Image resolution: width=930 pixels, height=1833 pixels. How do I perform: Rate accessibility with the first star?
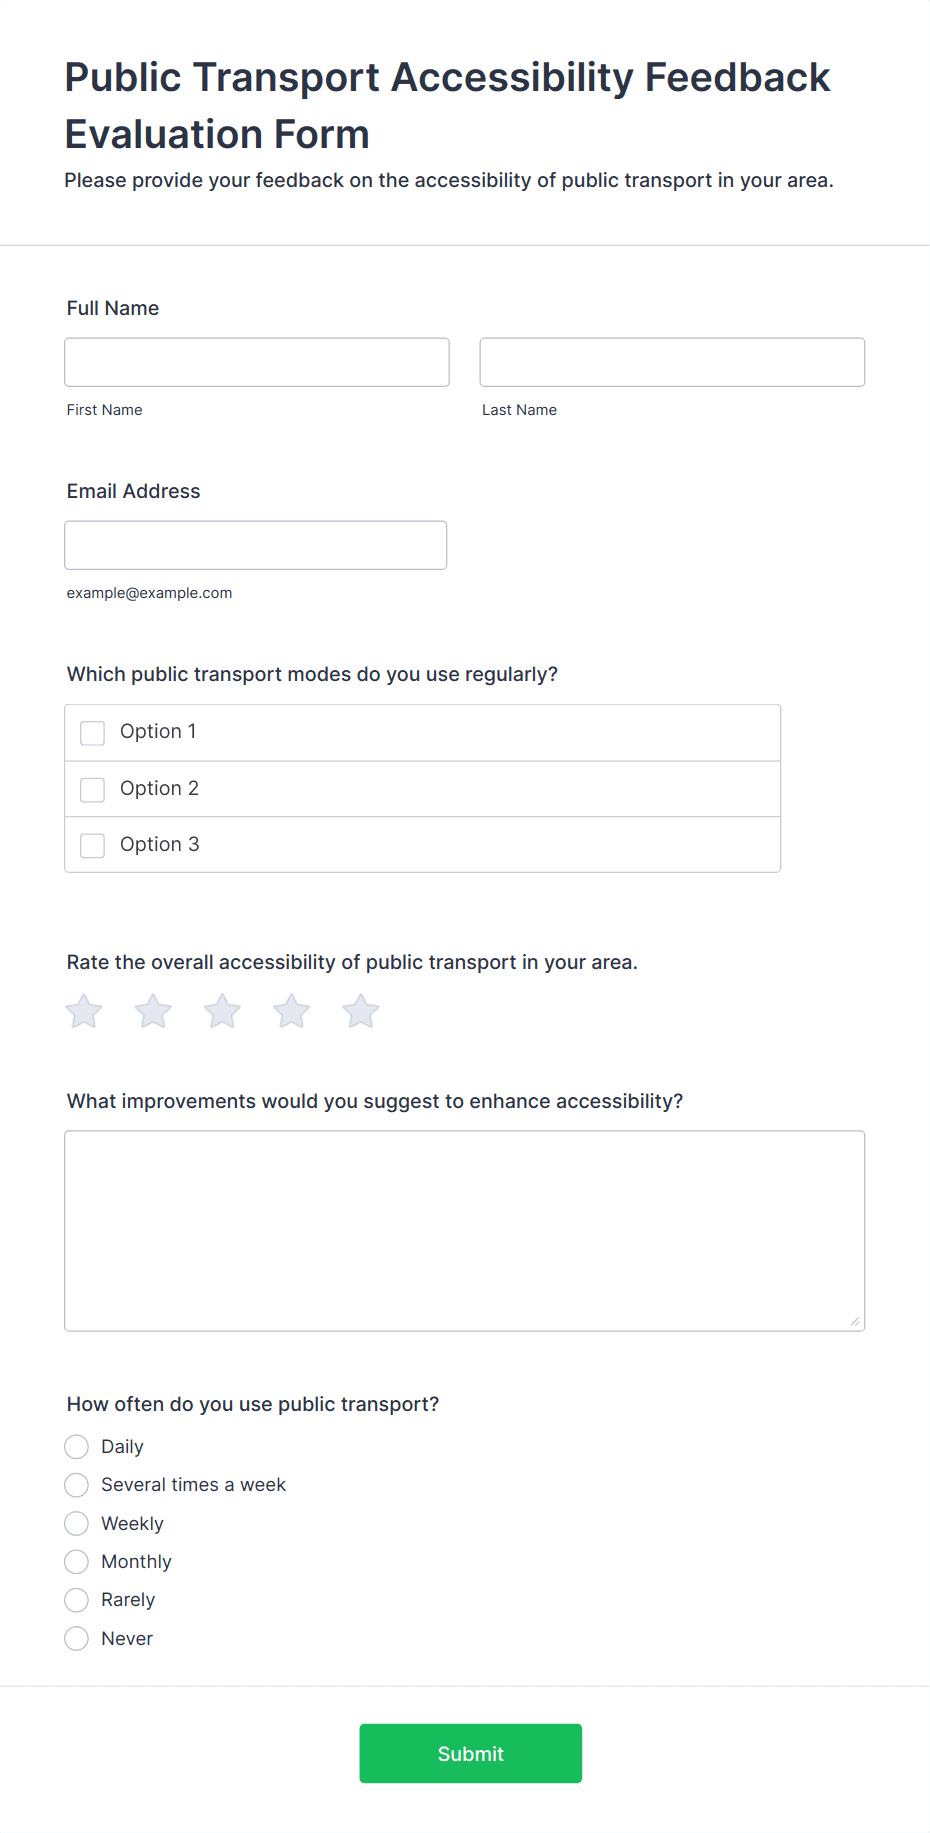click(84, 1011)
